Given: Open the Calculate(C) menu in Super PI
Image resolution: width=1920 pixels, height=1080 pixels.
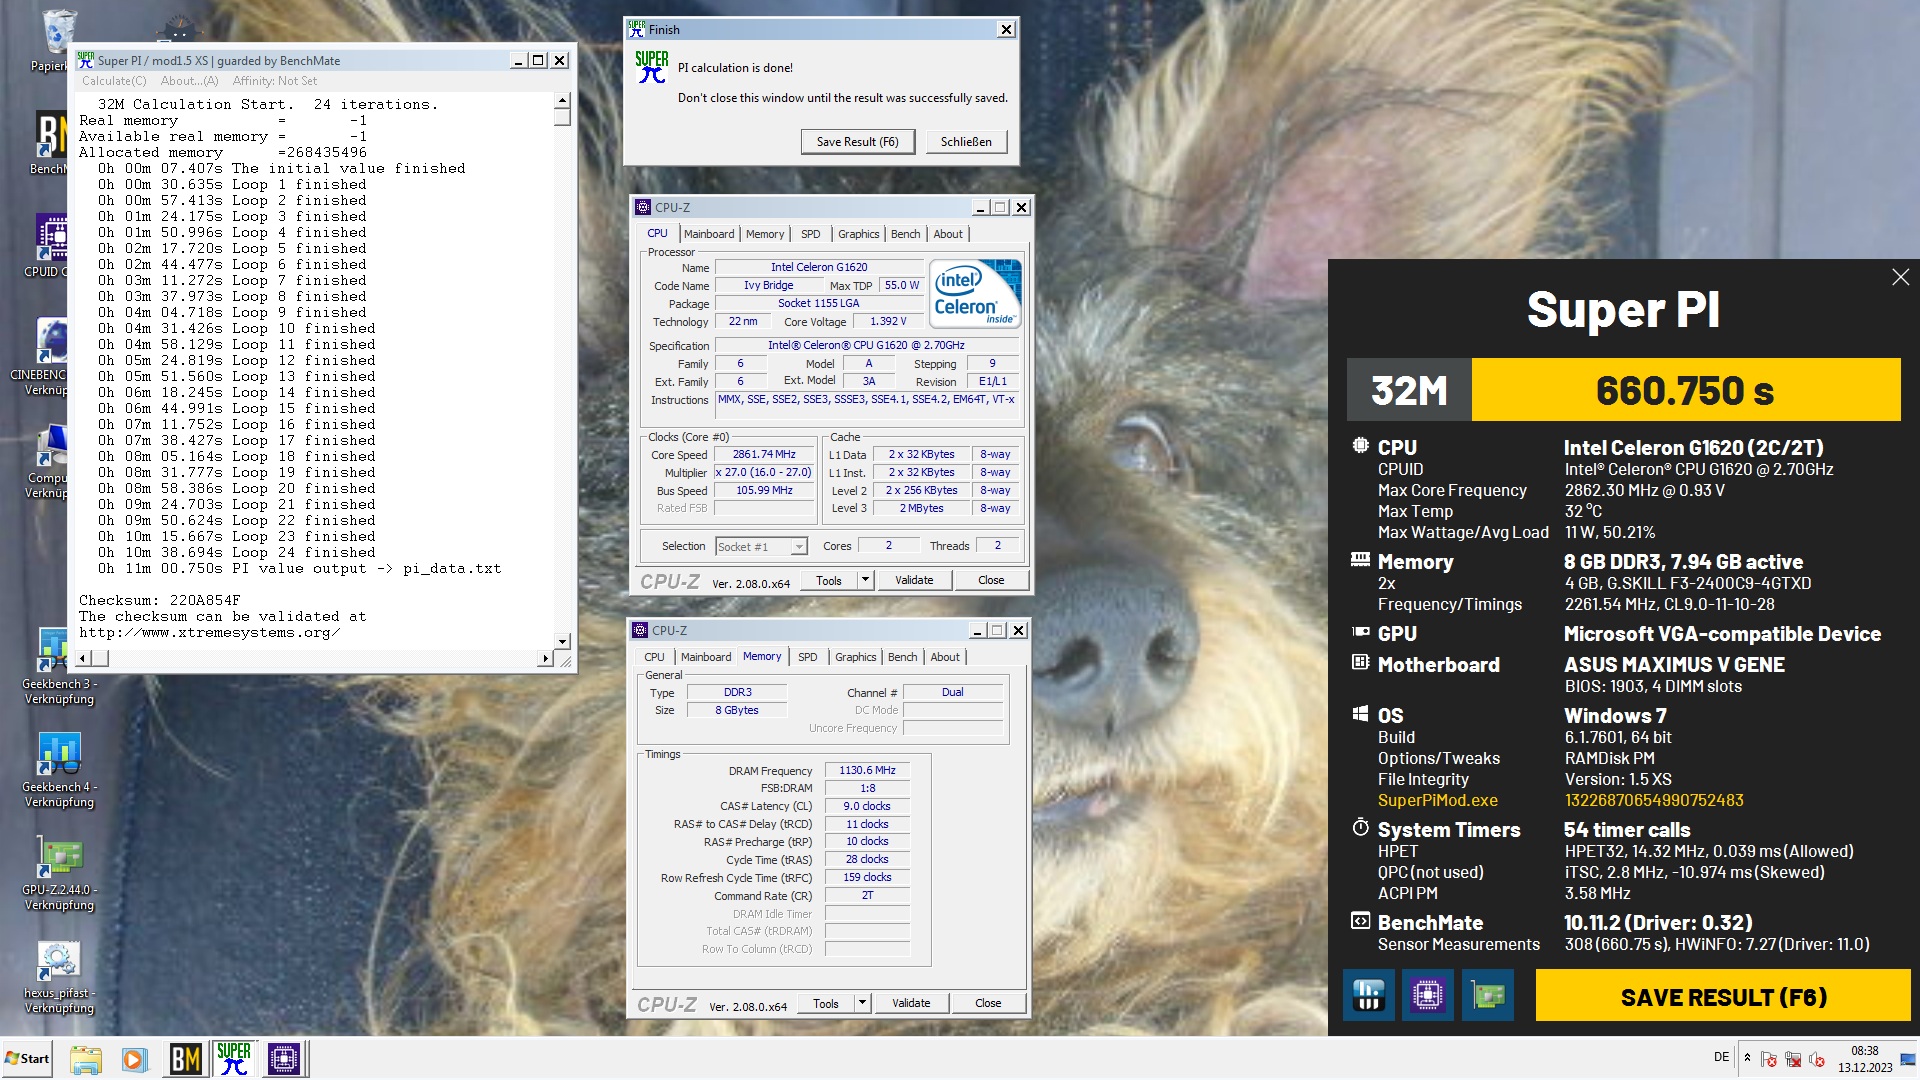Looking at the screenshot, I should click(114, 81).
